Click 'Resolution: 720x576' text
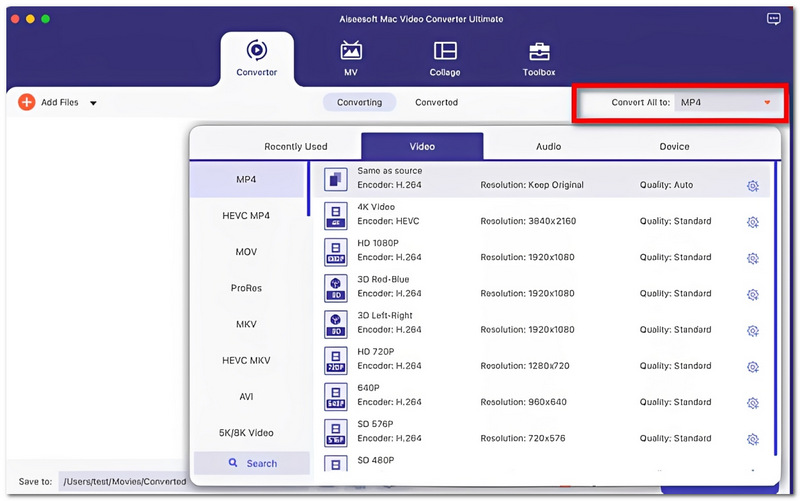Image resolution: width=800 pixels, height=501 pixels. point(523,439)
